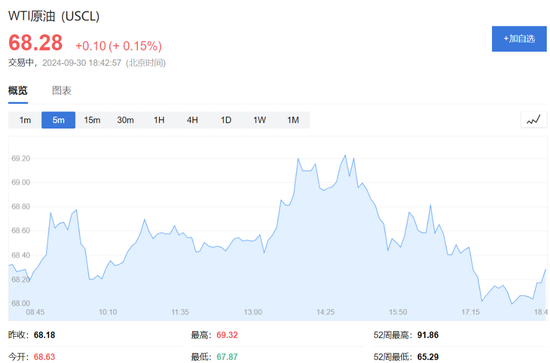
Task: Open the 图表 tab
Action: (62, 90)
